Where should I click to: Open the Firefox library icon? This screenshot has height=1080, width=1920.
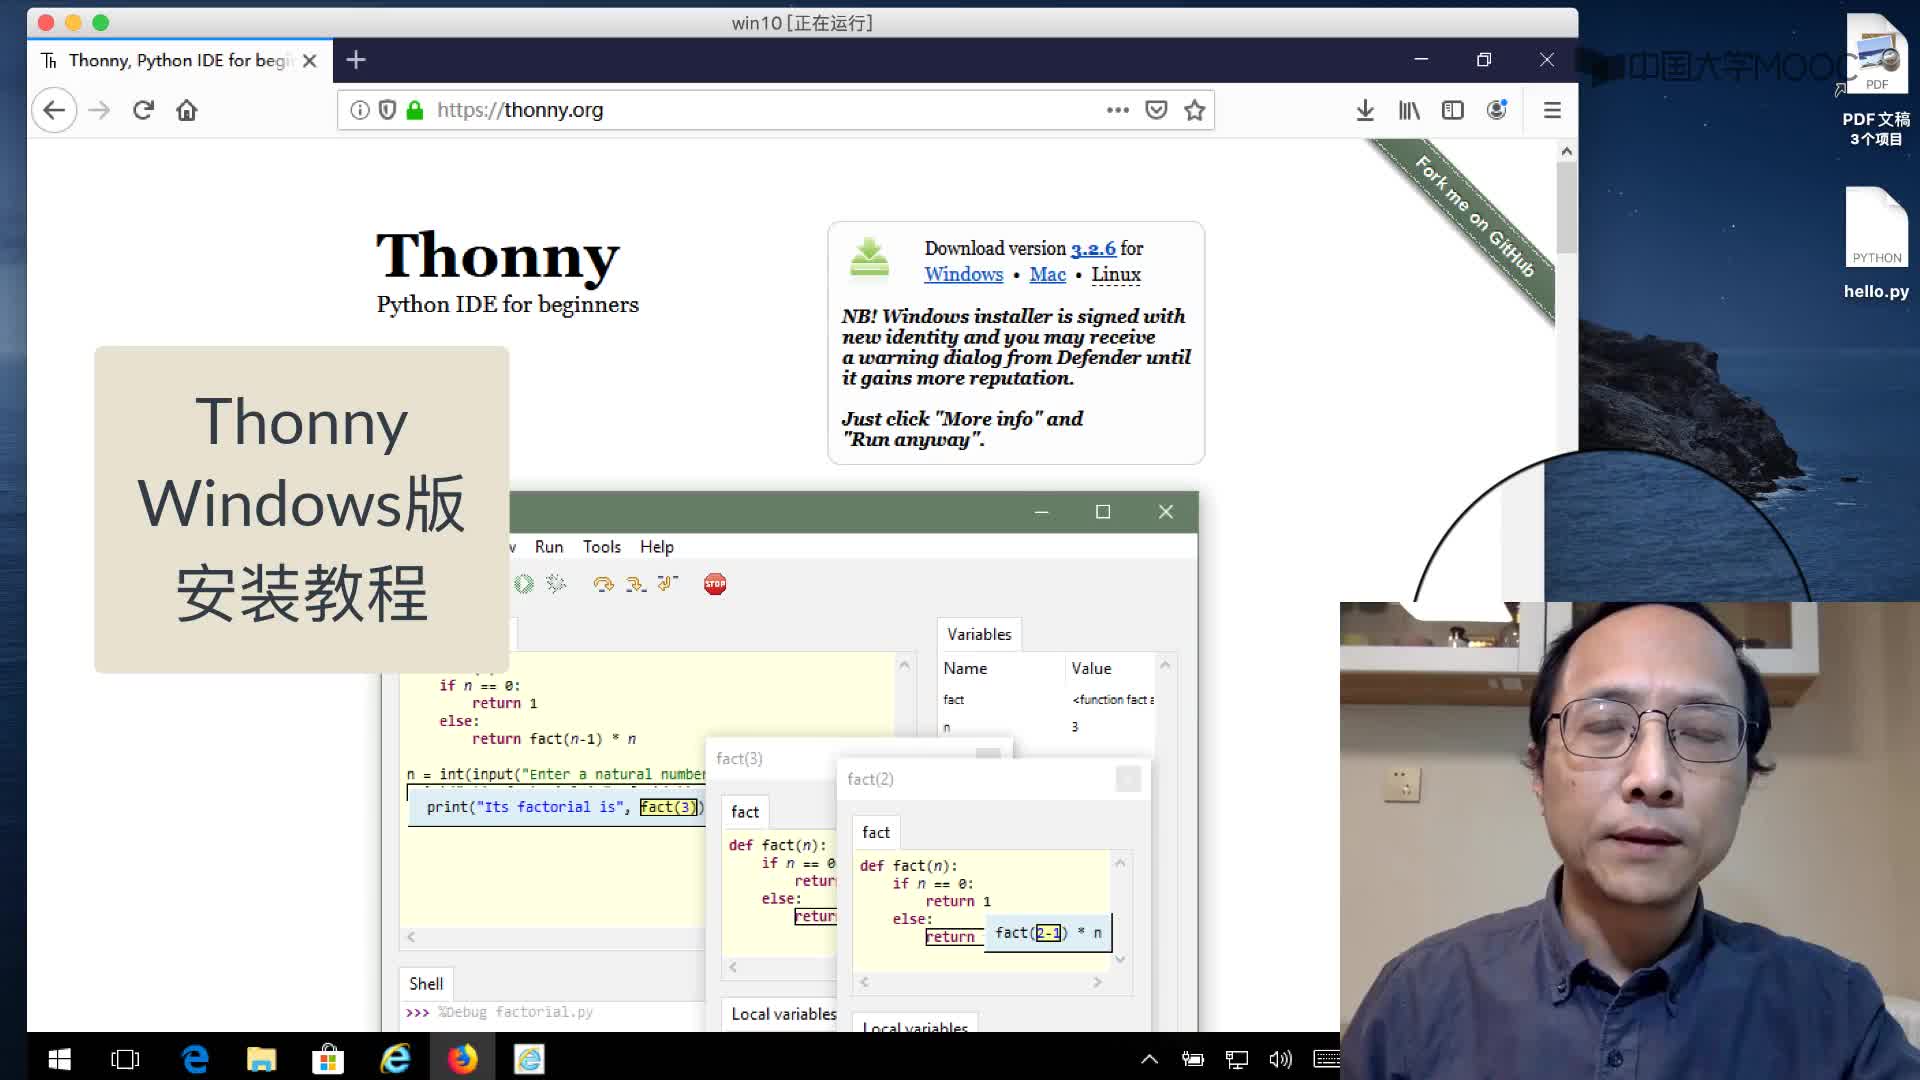pyautogui.click(x=1409, y=110)
